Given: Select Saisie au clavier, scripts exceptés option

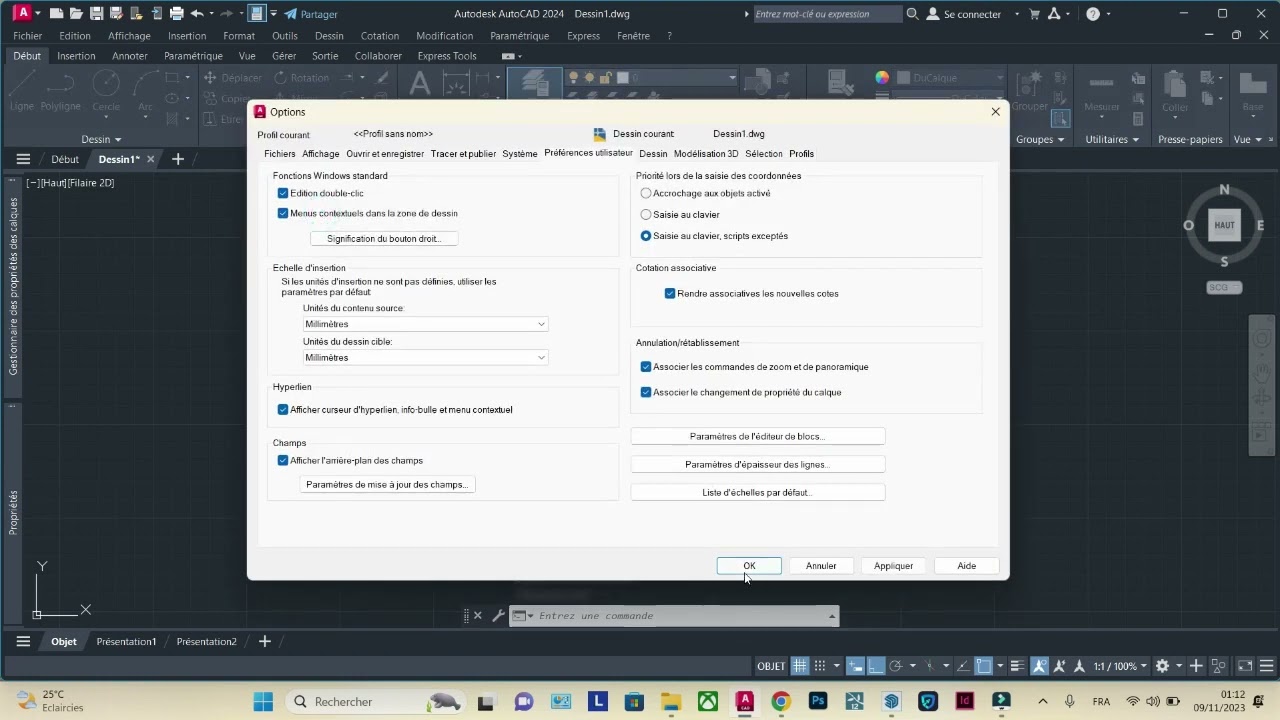Looking at the screenshot, I should pos(646,236).
